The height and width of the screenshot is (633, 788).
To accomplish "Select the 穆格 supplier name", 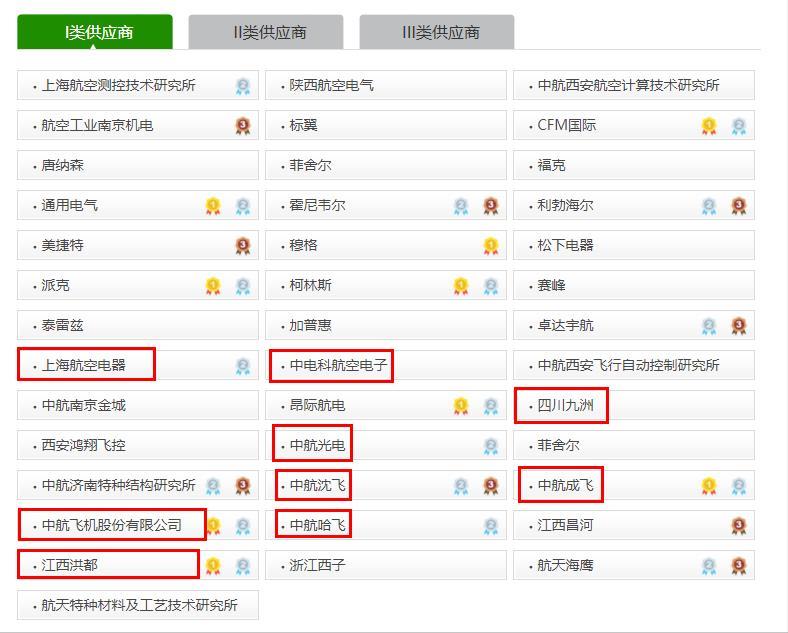I will coord(304,245).
